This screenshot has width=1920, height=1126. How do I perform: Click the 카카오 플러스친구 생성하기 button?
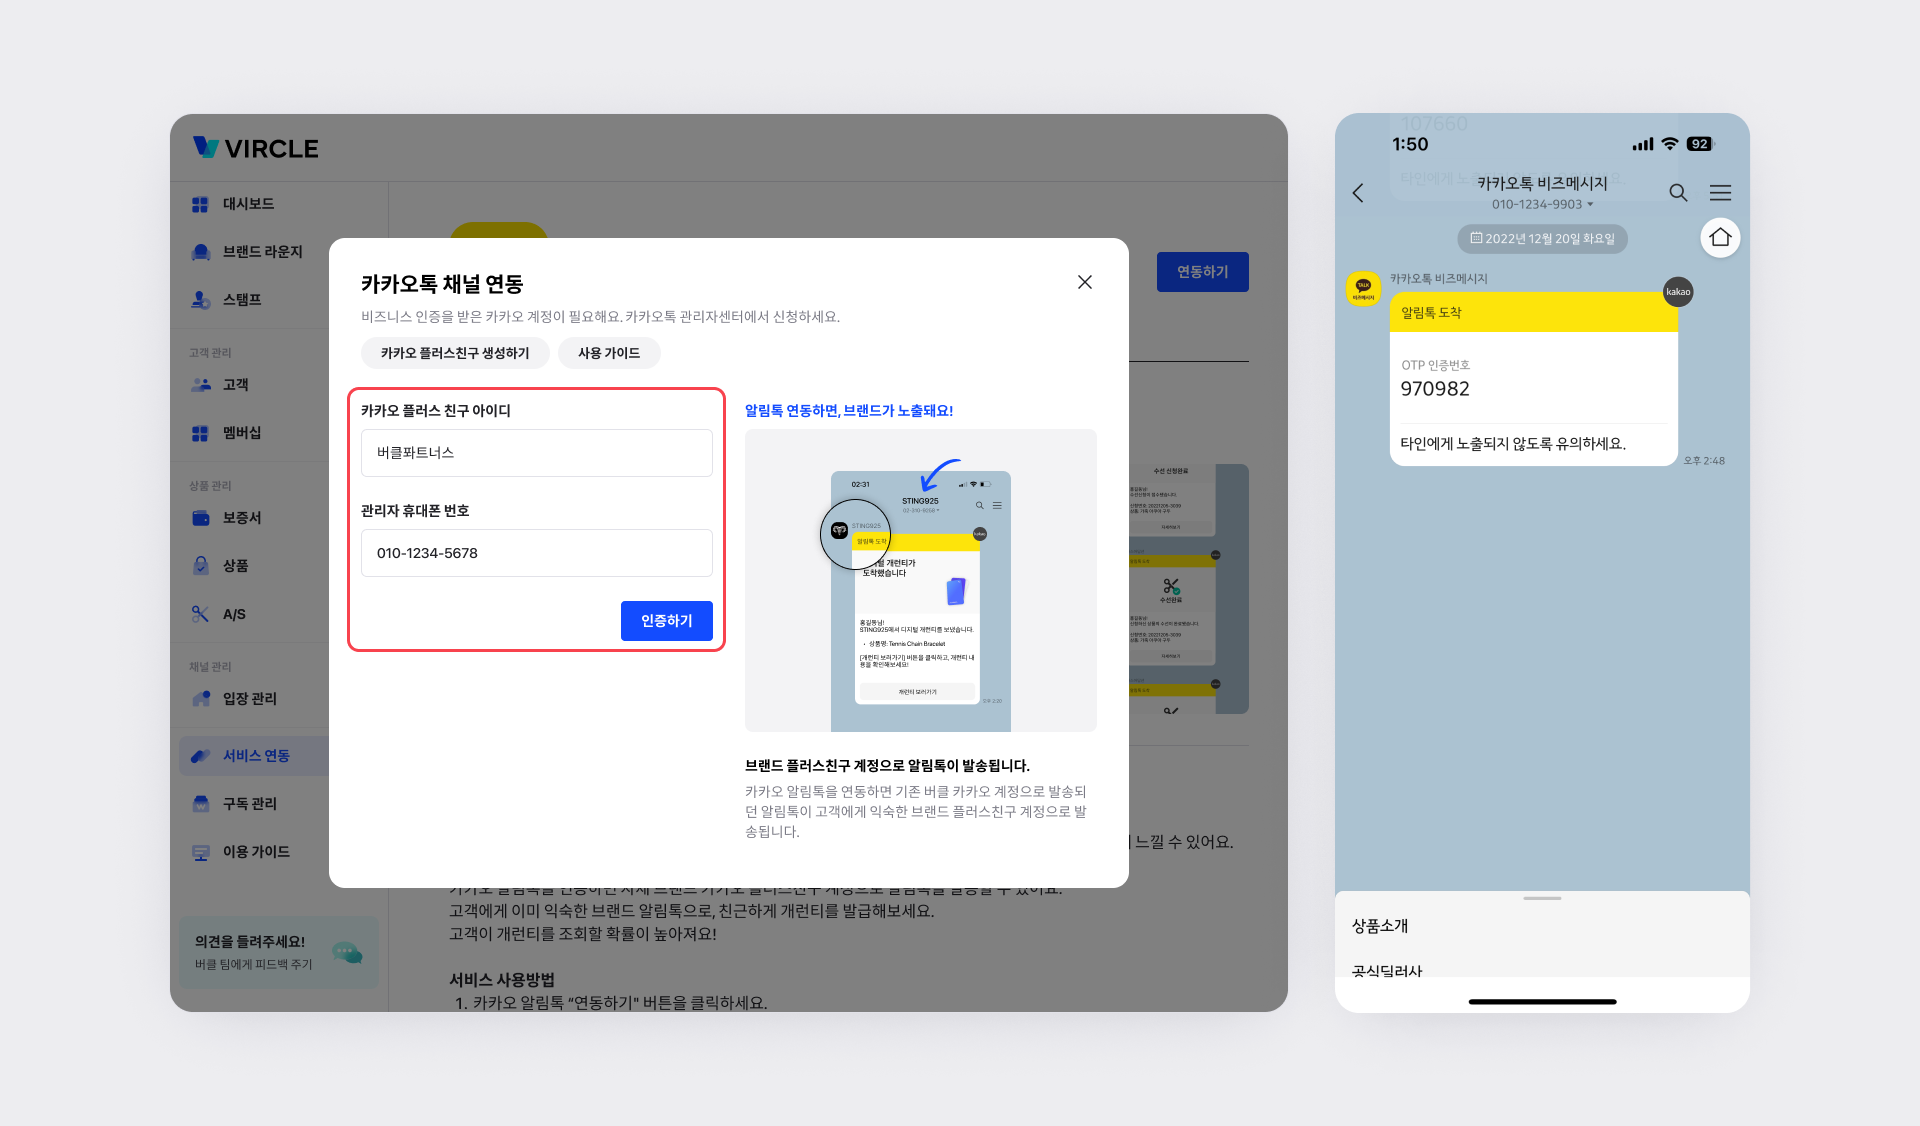455,353
